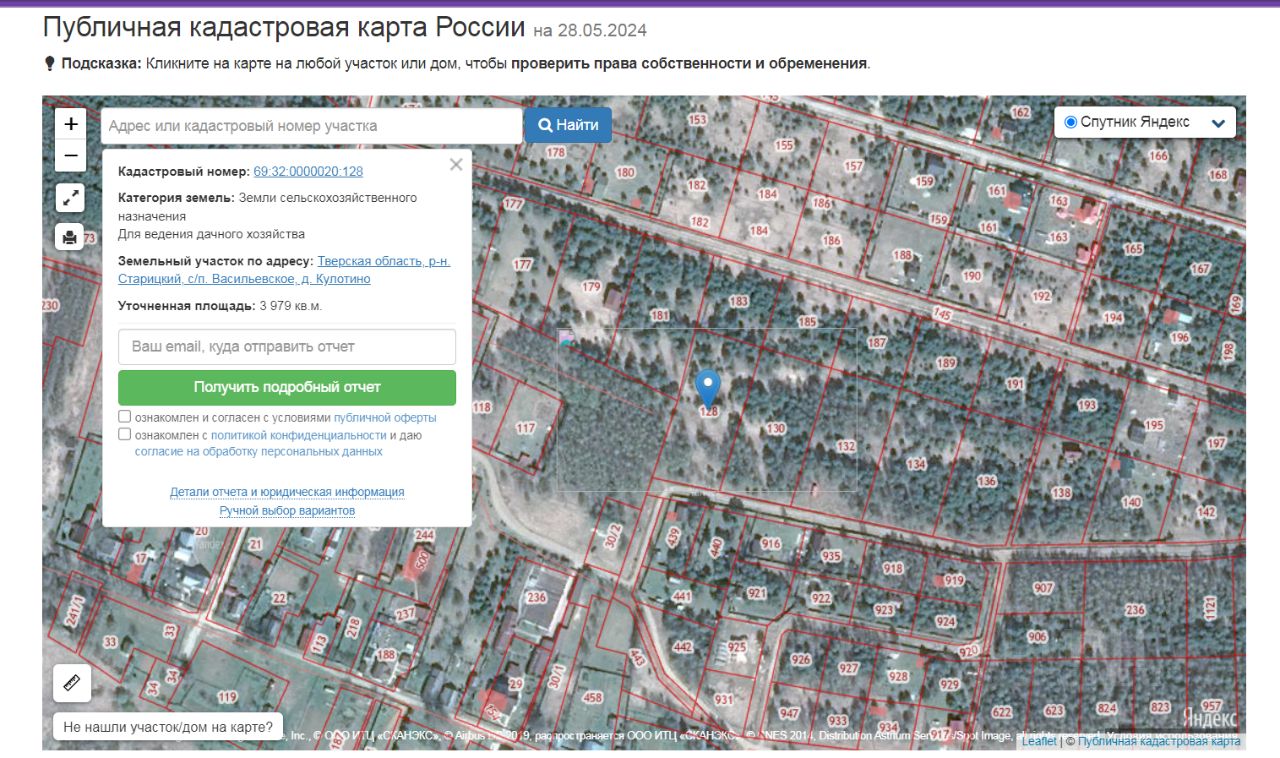This screenshot has height=758, width=1280.
Task: Click the Найти search button
Action: click(x=568, y=125)
